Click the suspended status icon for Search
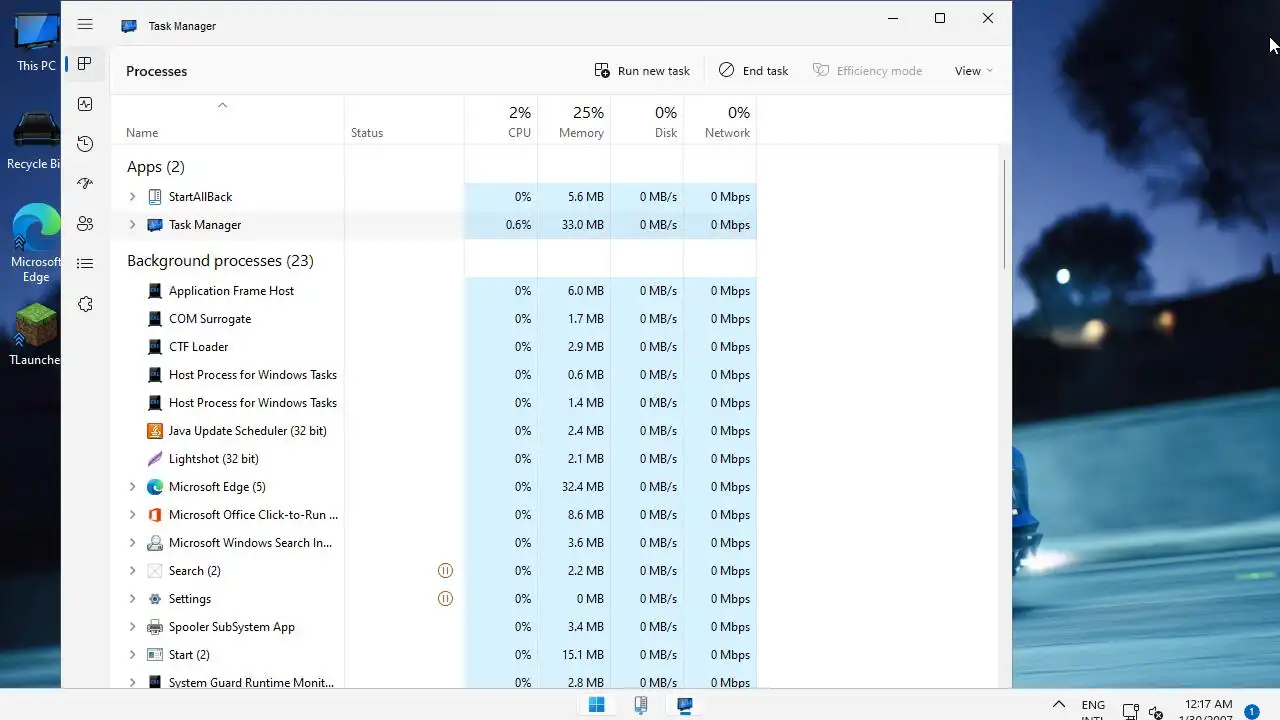This screenshot has width=1280, height=720. point(446,571)
